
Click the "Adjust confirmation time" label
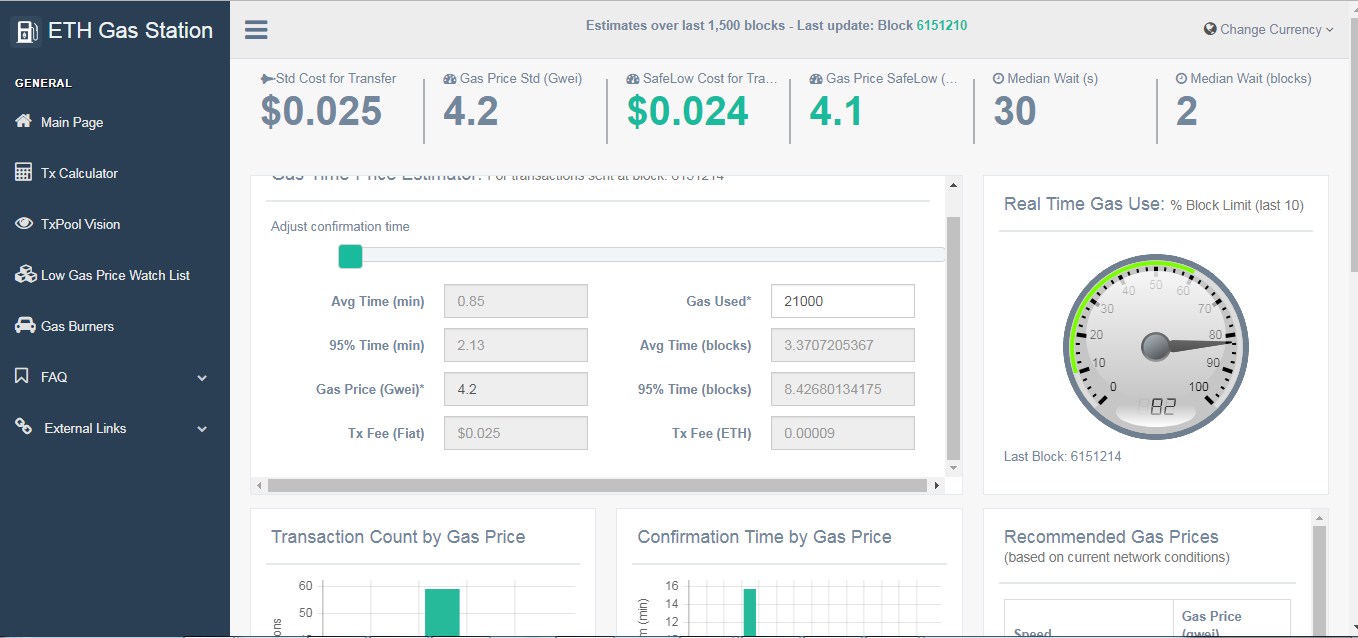click(340, 227)
